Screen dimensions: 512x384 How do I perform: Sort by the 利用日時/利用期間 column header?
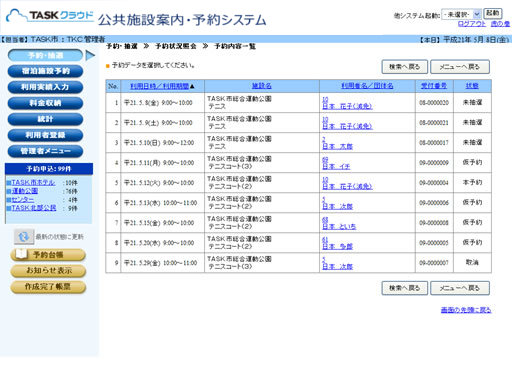160,86
